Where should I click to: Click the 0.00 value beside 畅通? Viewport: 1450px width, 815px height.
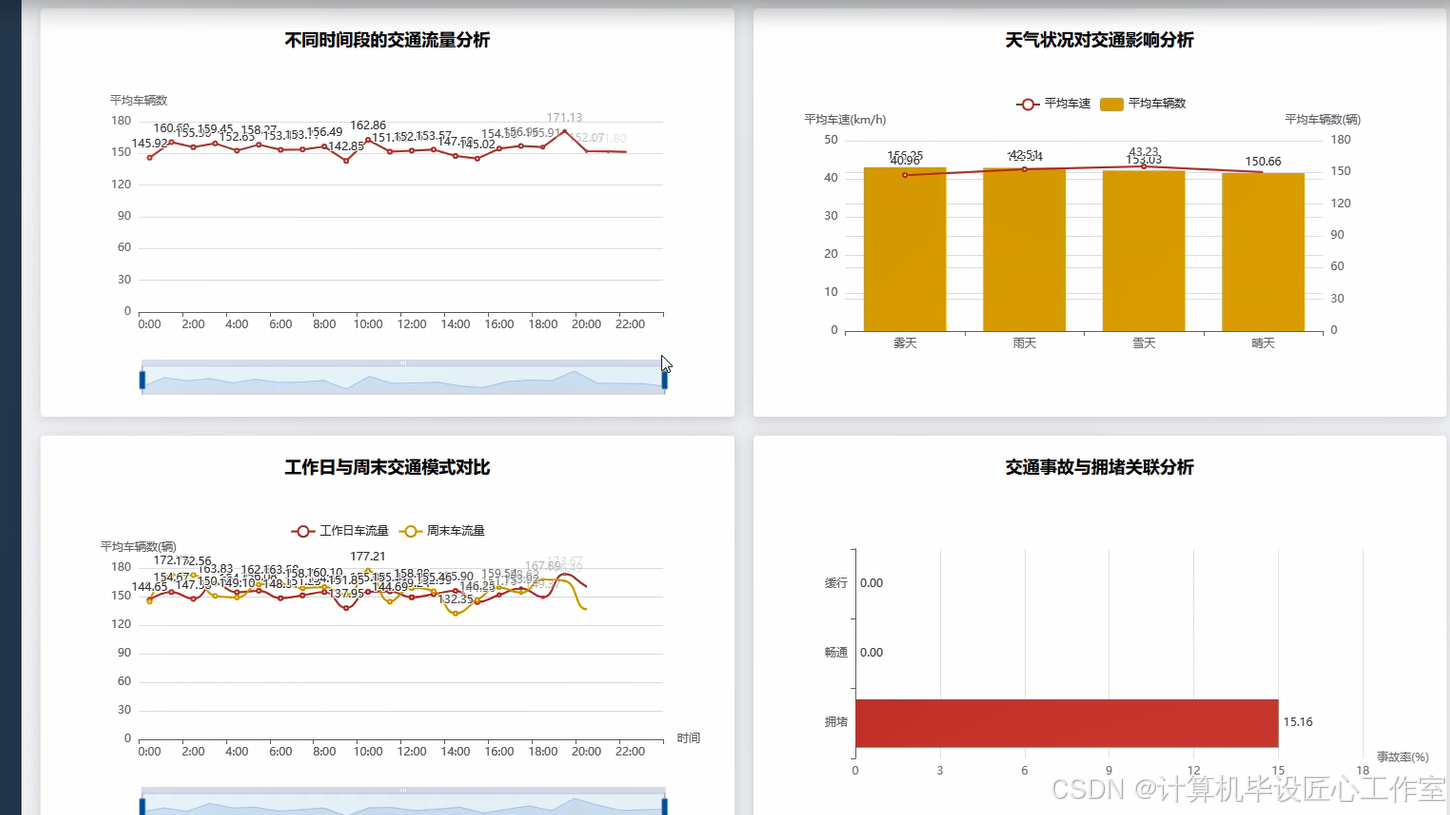(872, 653)
